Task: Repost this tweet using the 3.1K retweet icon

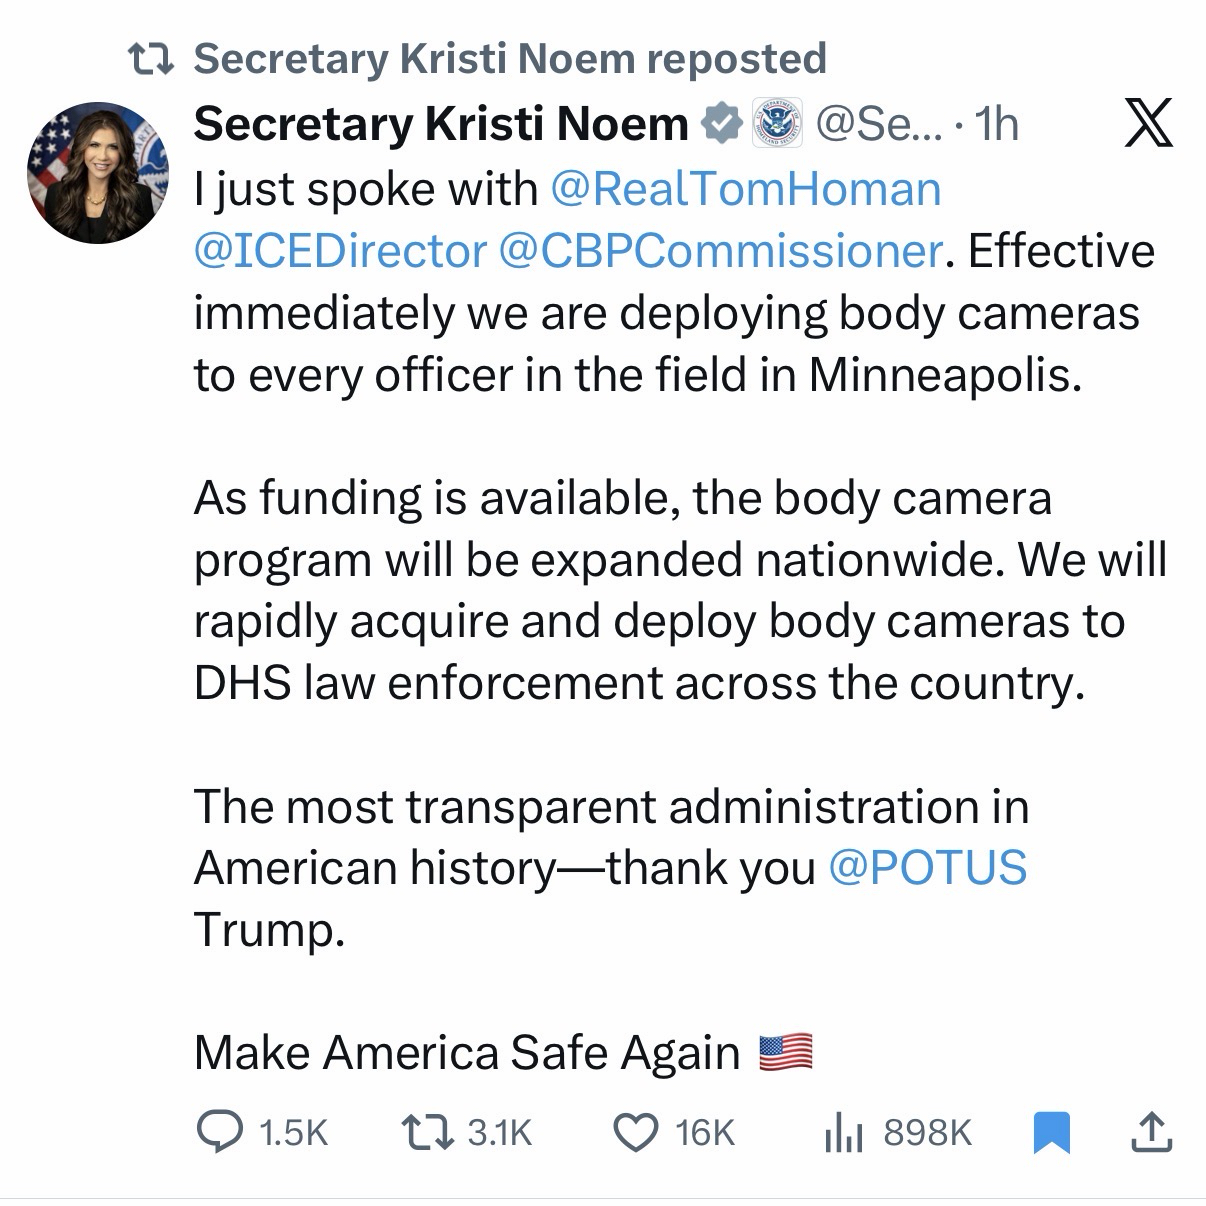Action: point(427,1132)
